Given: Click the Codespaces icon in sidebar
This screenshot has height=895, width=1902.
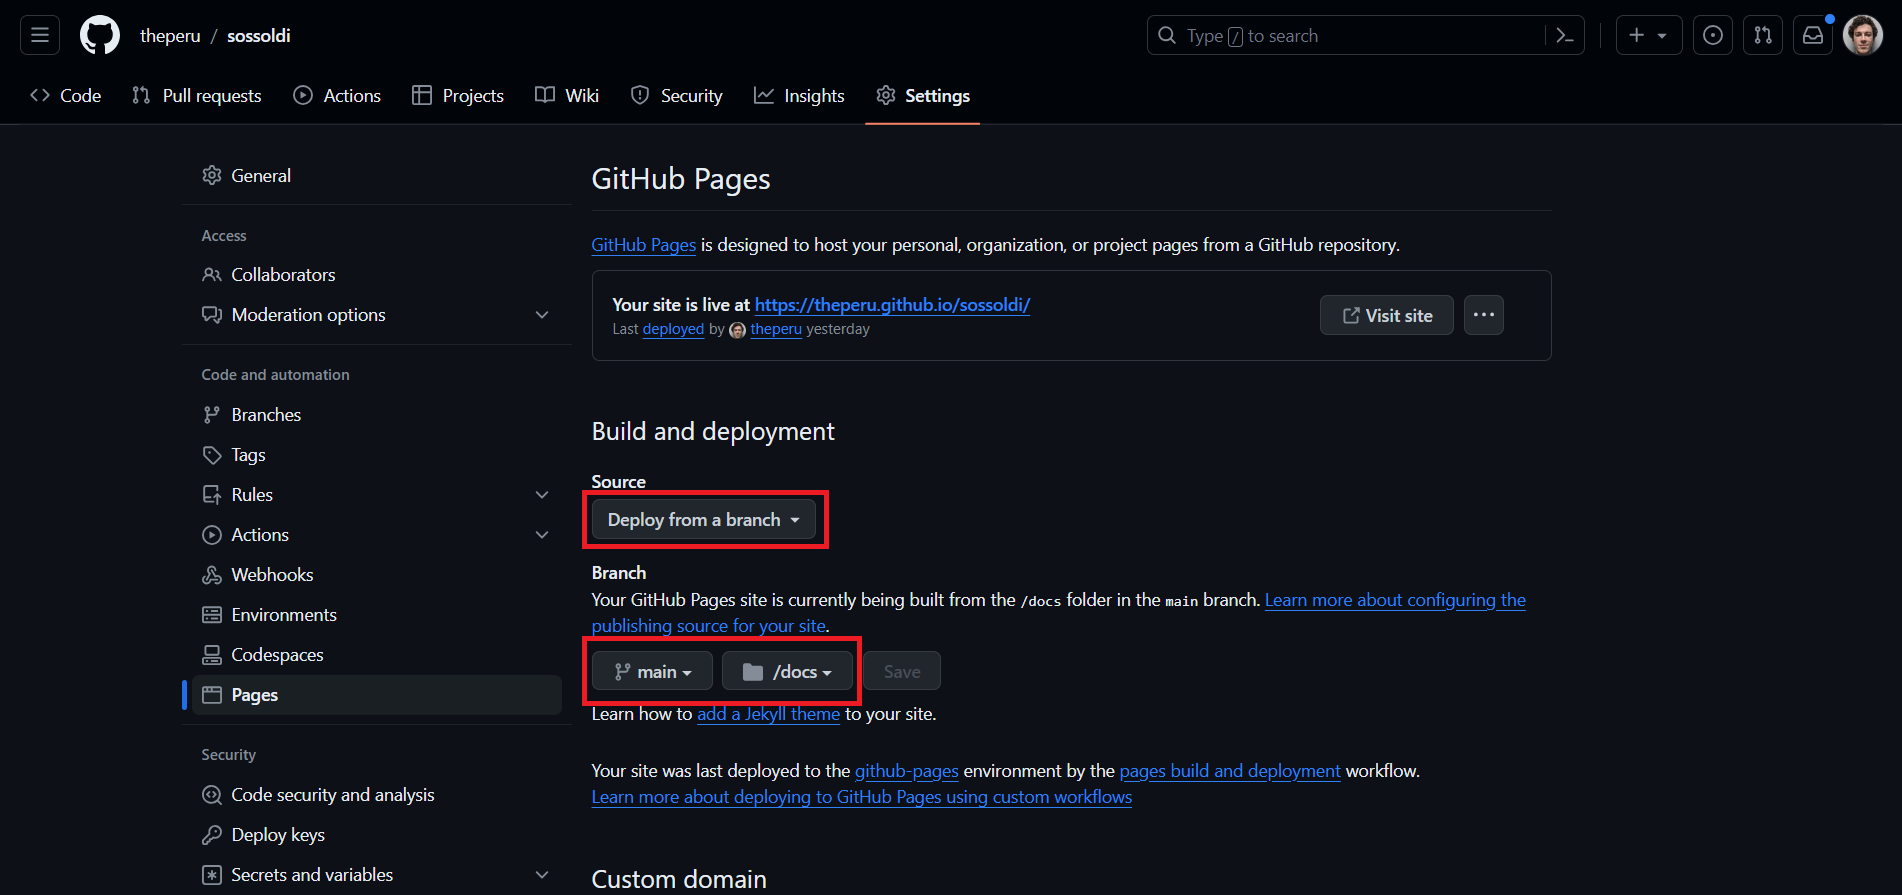Looking at the screenshot, I should (x=212, y=654).
